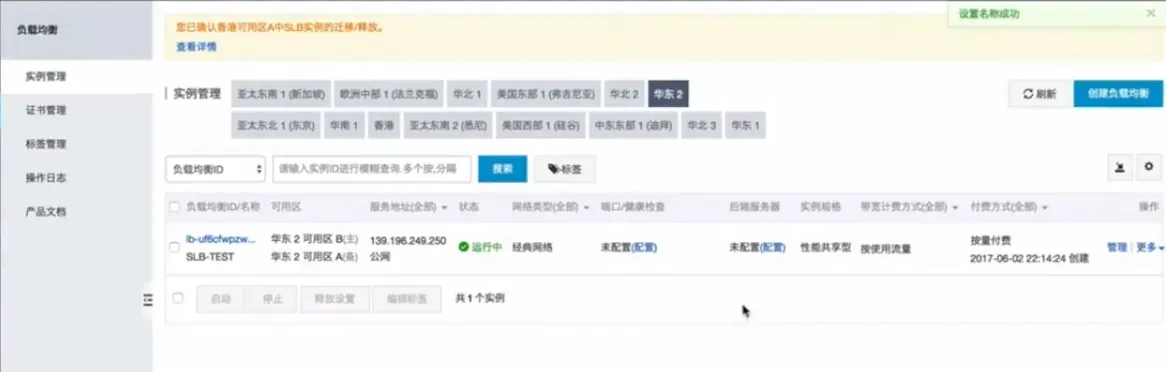Switch to region 美国东部 1 (弗吉尼亚)
This screenshot has height=372, width=1166.
coord(546,94)
